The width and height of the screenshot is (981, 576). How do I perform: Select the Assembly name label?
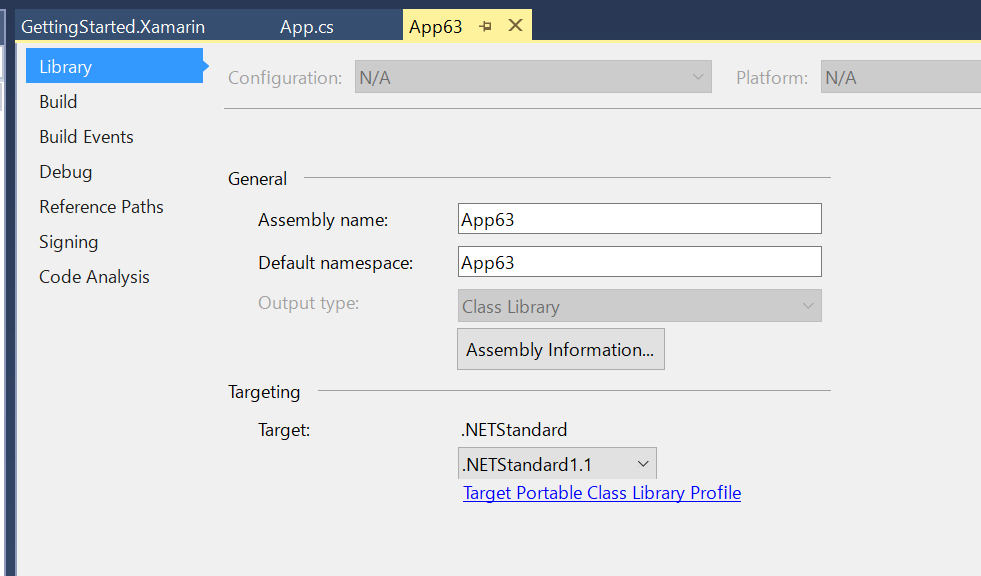323,220
